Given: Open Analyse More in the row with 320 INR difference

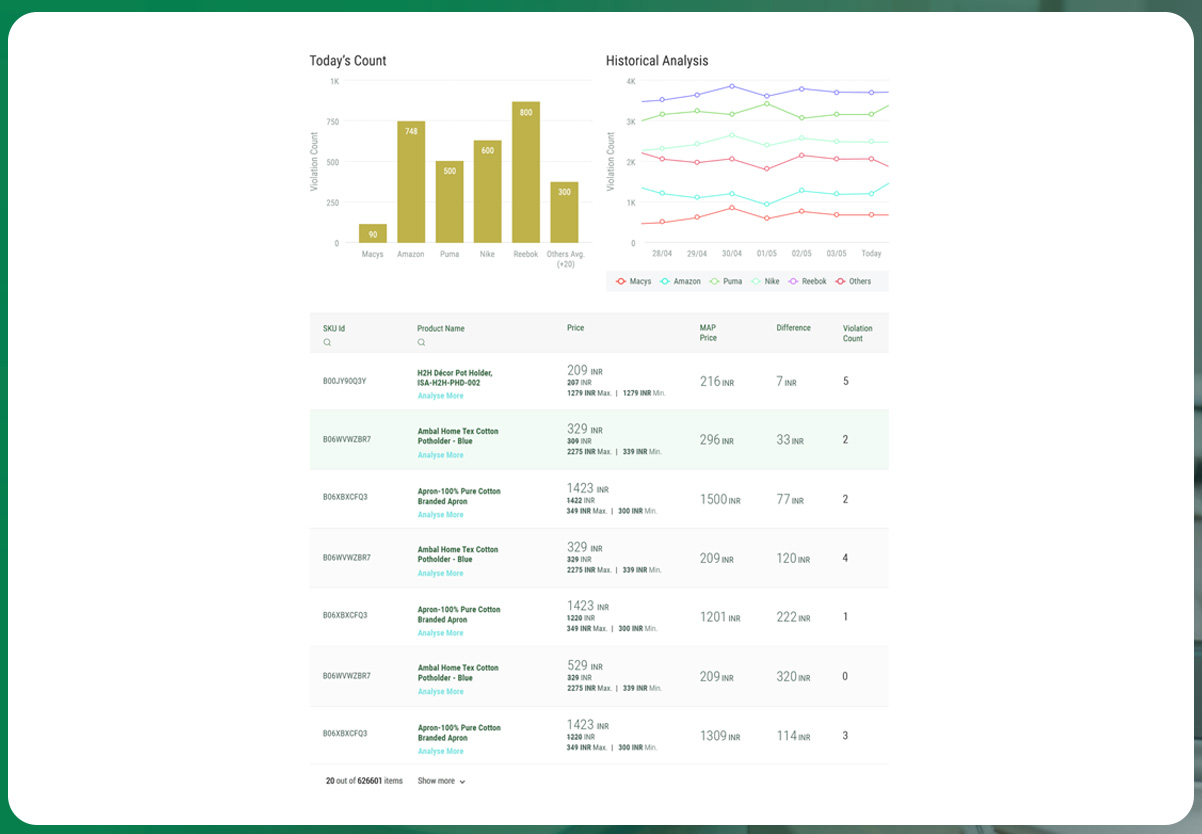Looking at the screenshot, I should pos(440,691).
